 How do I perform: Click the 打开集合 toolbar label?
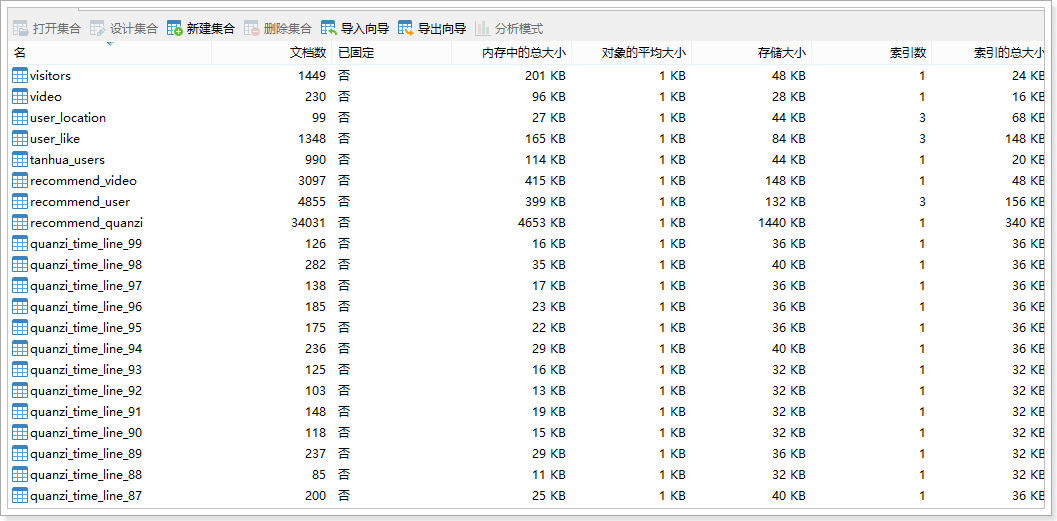coord(57,28)
